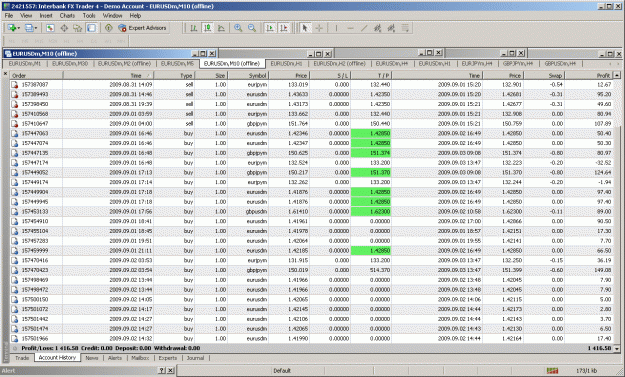Toggle the chart auto scroll icon
This screenshot has height=377, width=625.
point(270,28)
